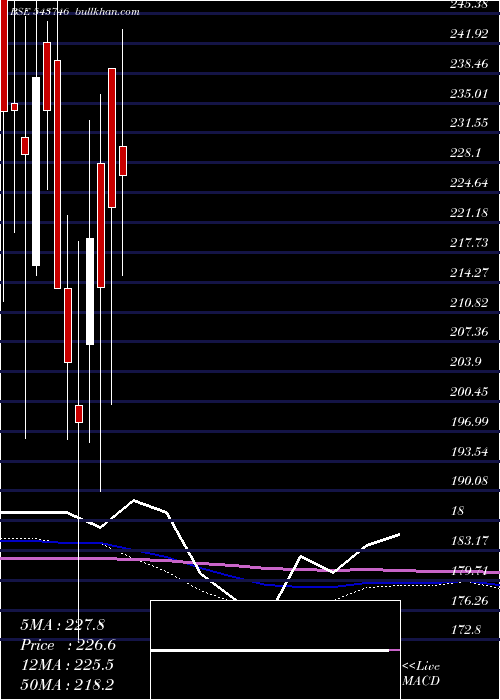The width and height of the screenshot is (500, 700).
Task: Click the bullkhan.com watermark text
Action: pyautogui.click(x=108, y=12)
